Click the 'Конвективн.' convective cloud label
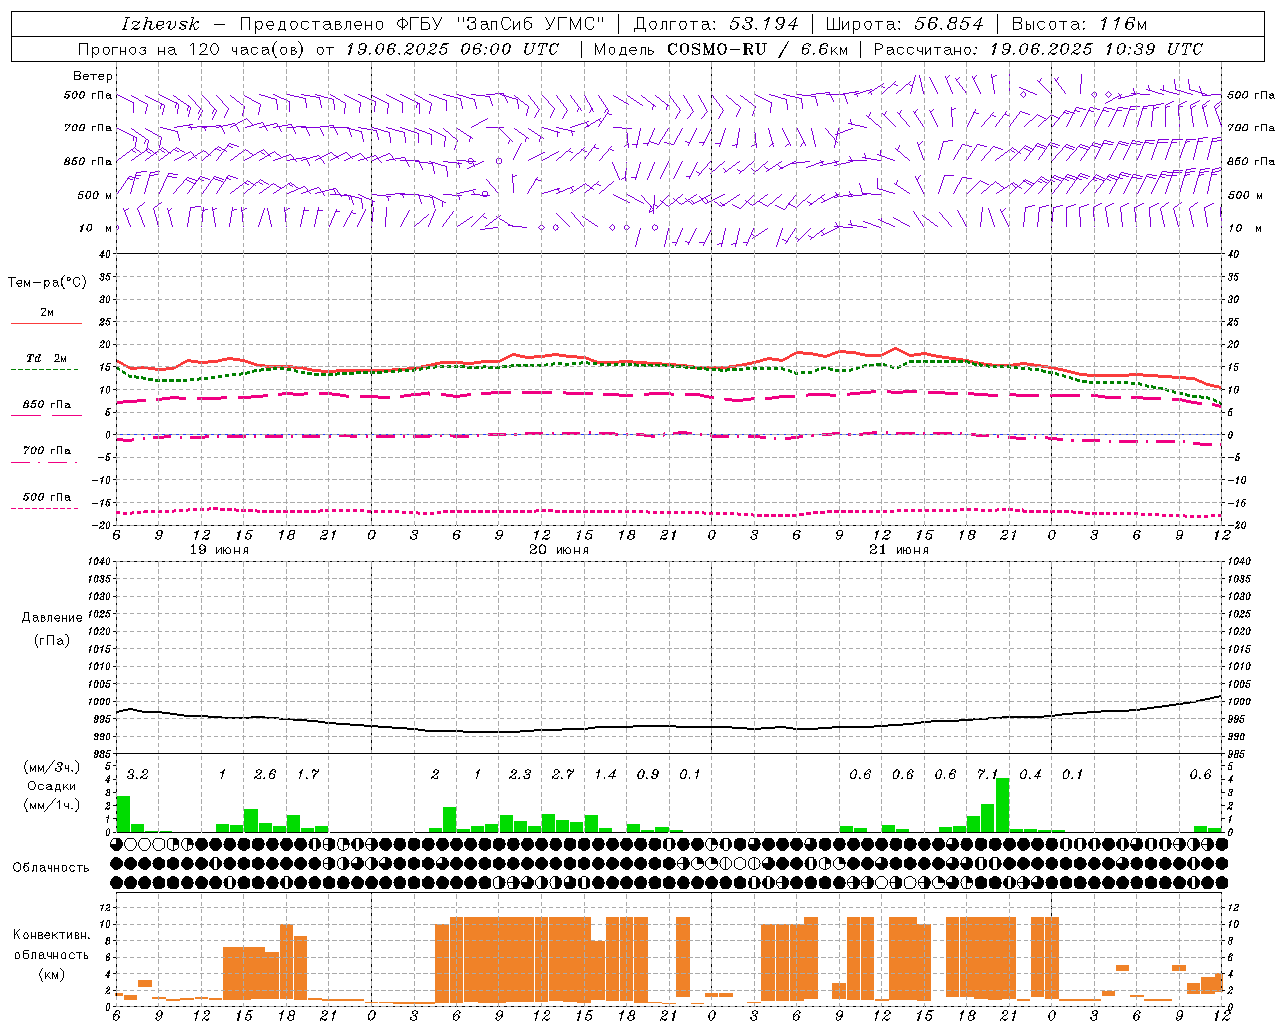 click(51, 935)
